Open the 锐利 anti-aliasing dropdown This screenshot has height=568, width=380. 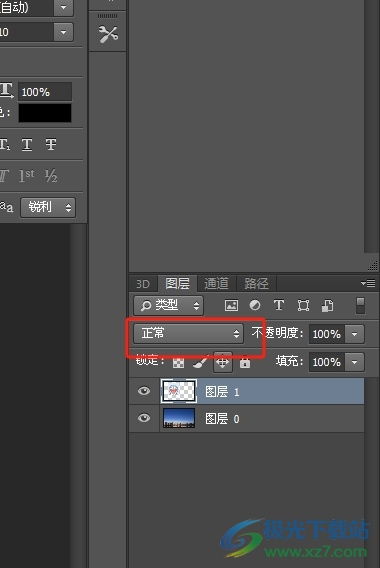(48, 207)
